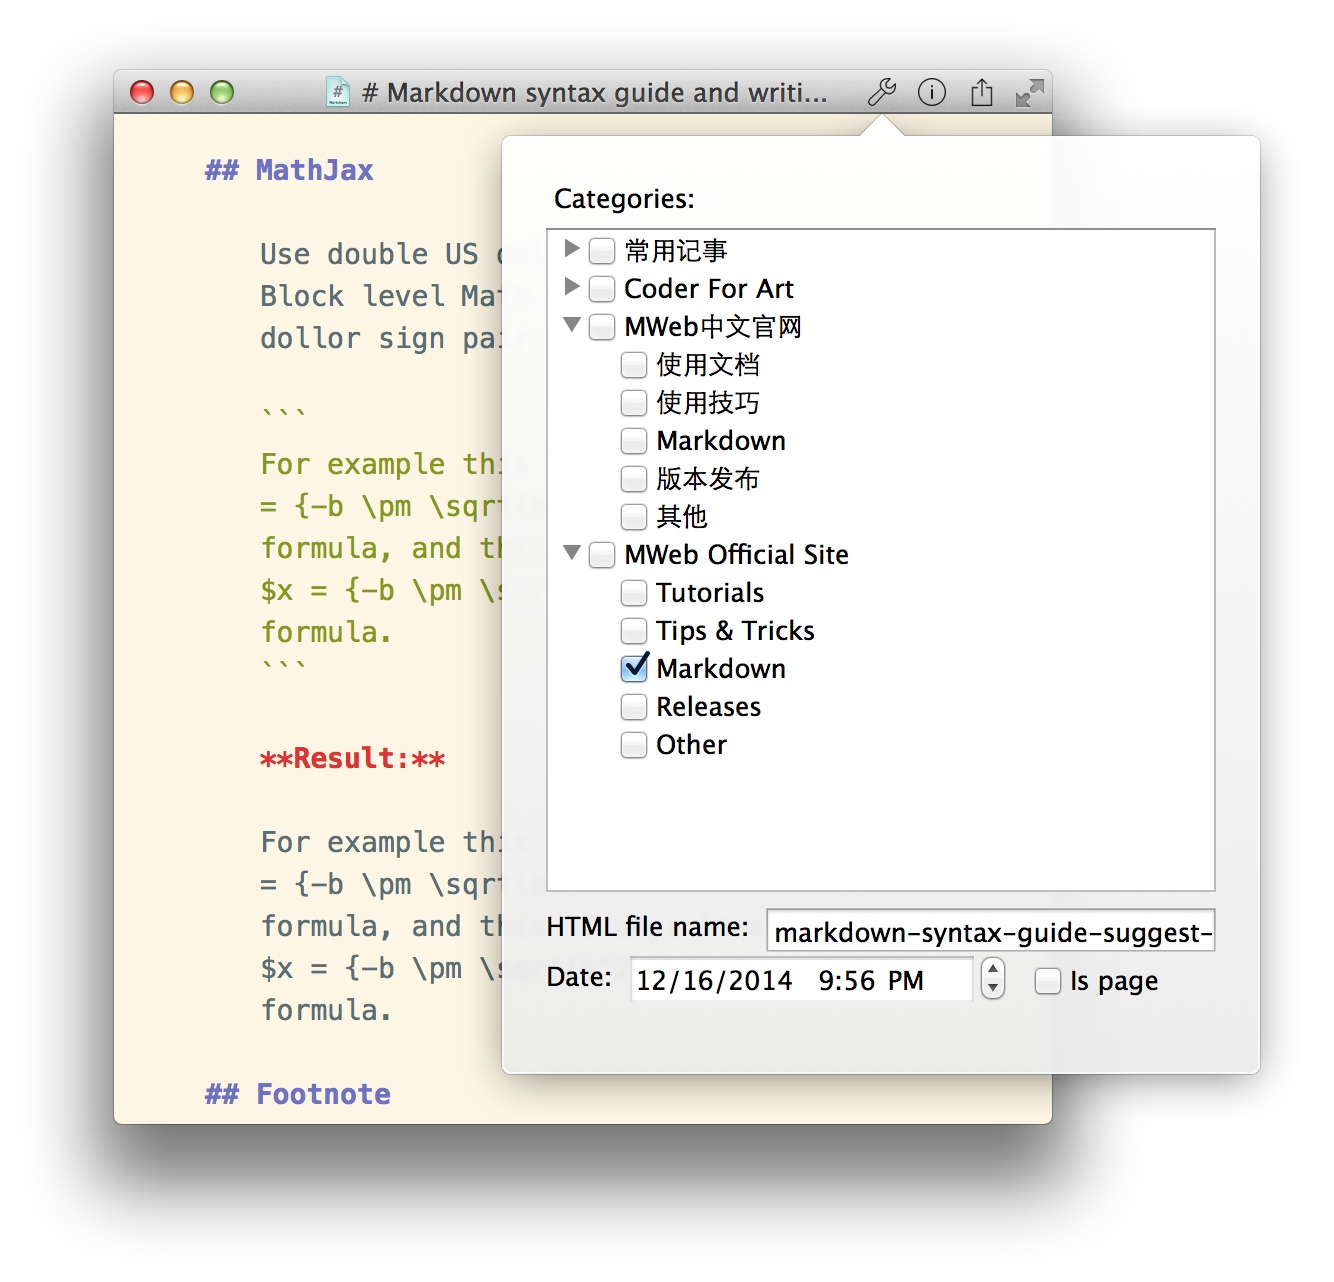The height and width of the screenshot is (1282, 1334).
Task: Click the Date input field
Action: point(800,980)
